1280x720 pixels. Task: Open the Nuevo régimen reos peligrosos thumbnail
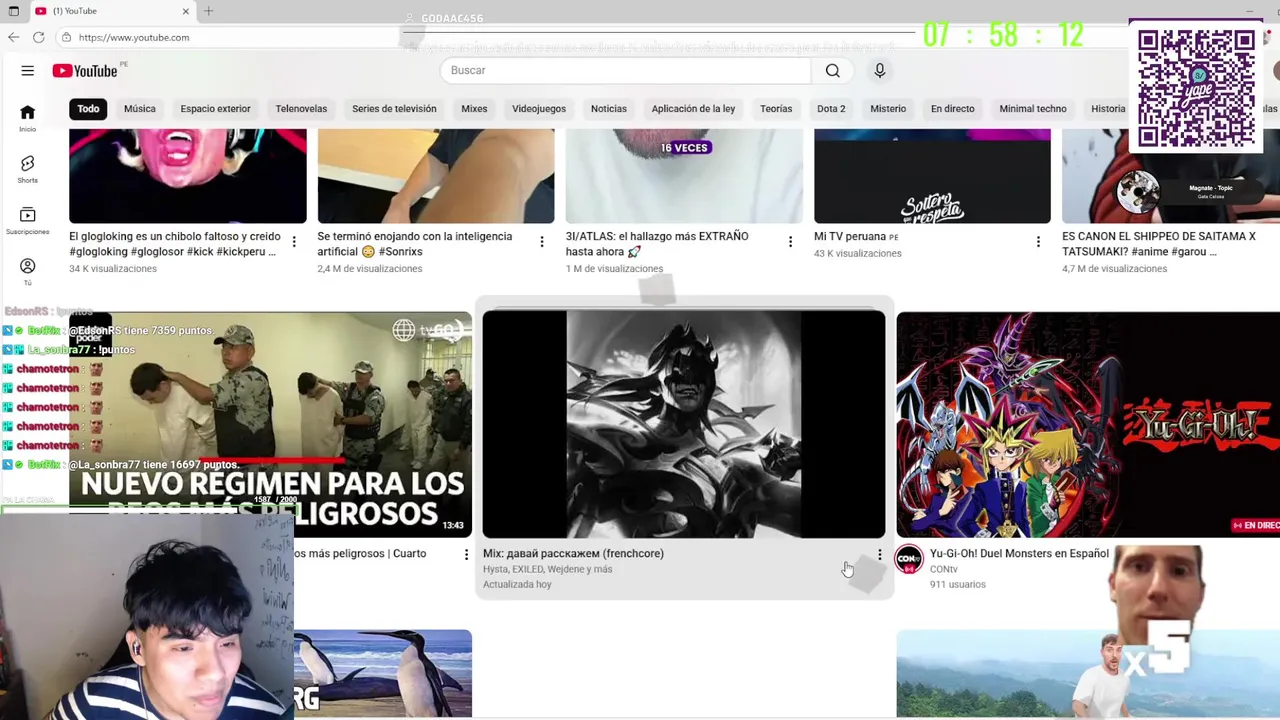[x=270, y=424]
